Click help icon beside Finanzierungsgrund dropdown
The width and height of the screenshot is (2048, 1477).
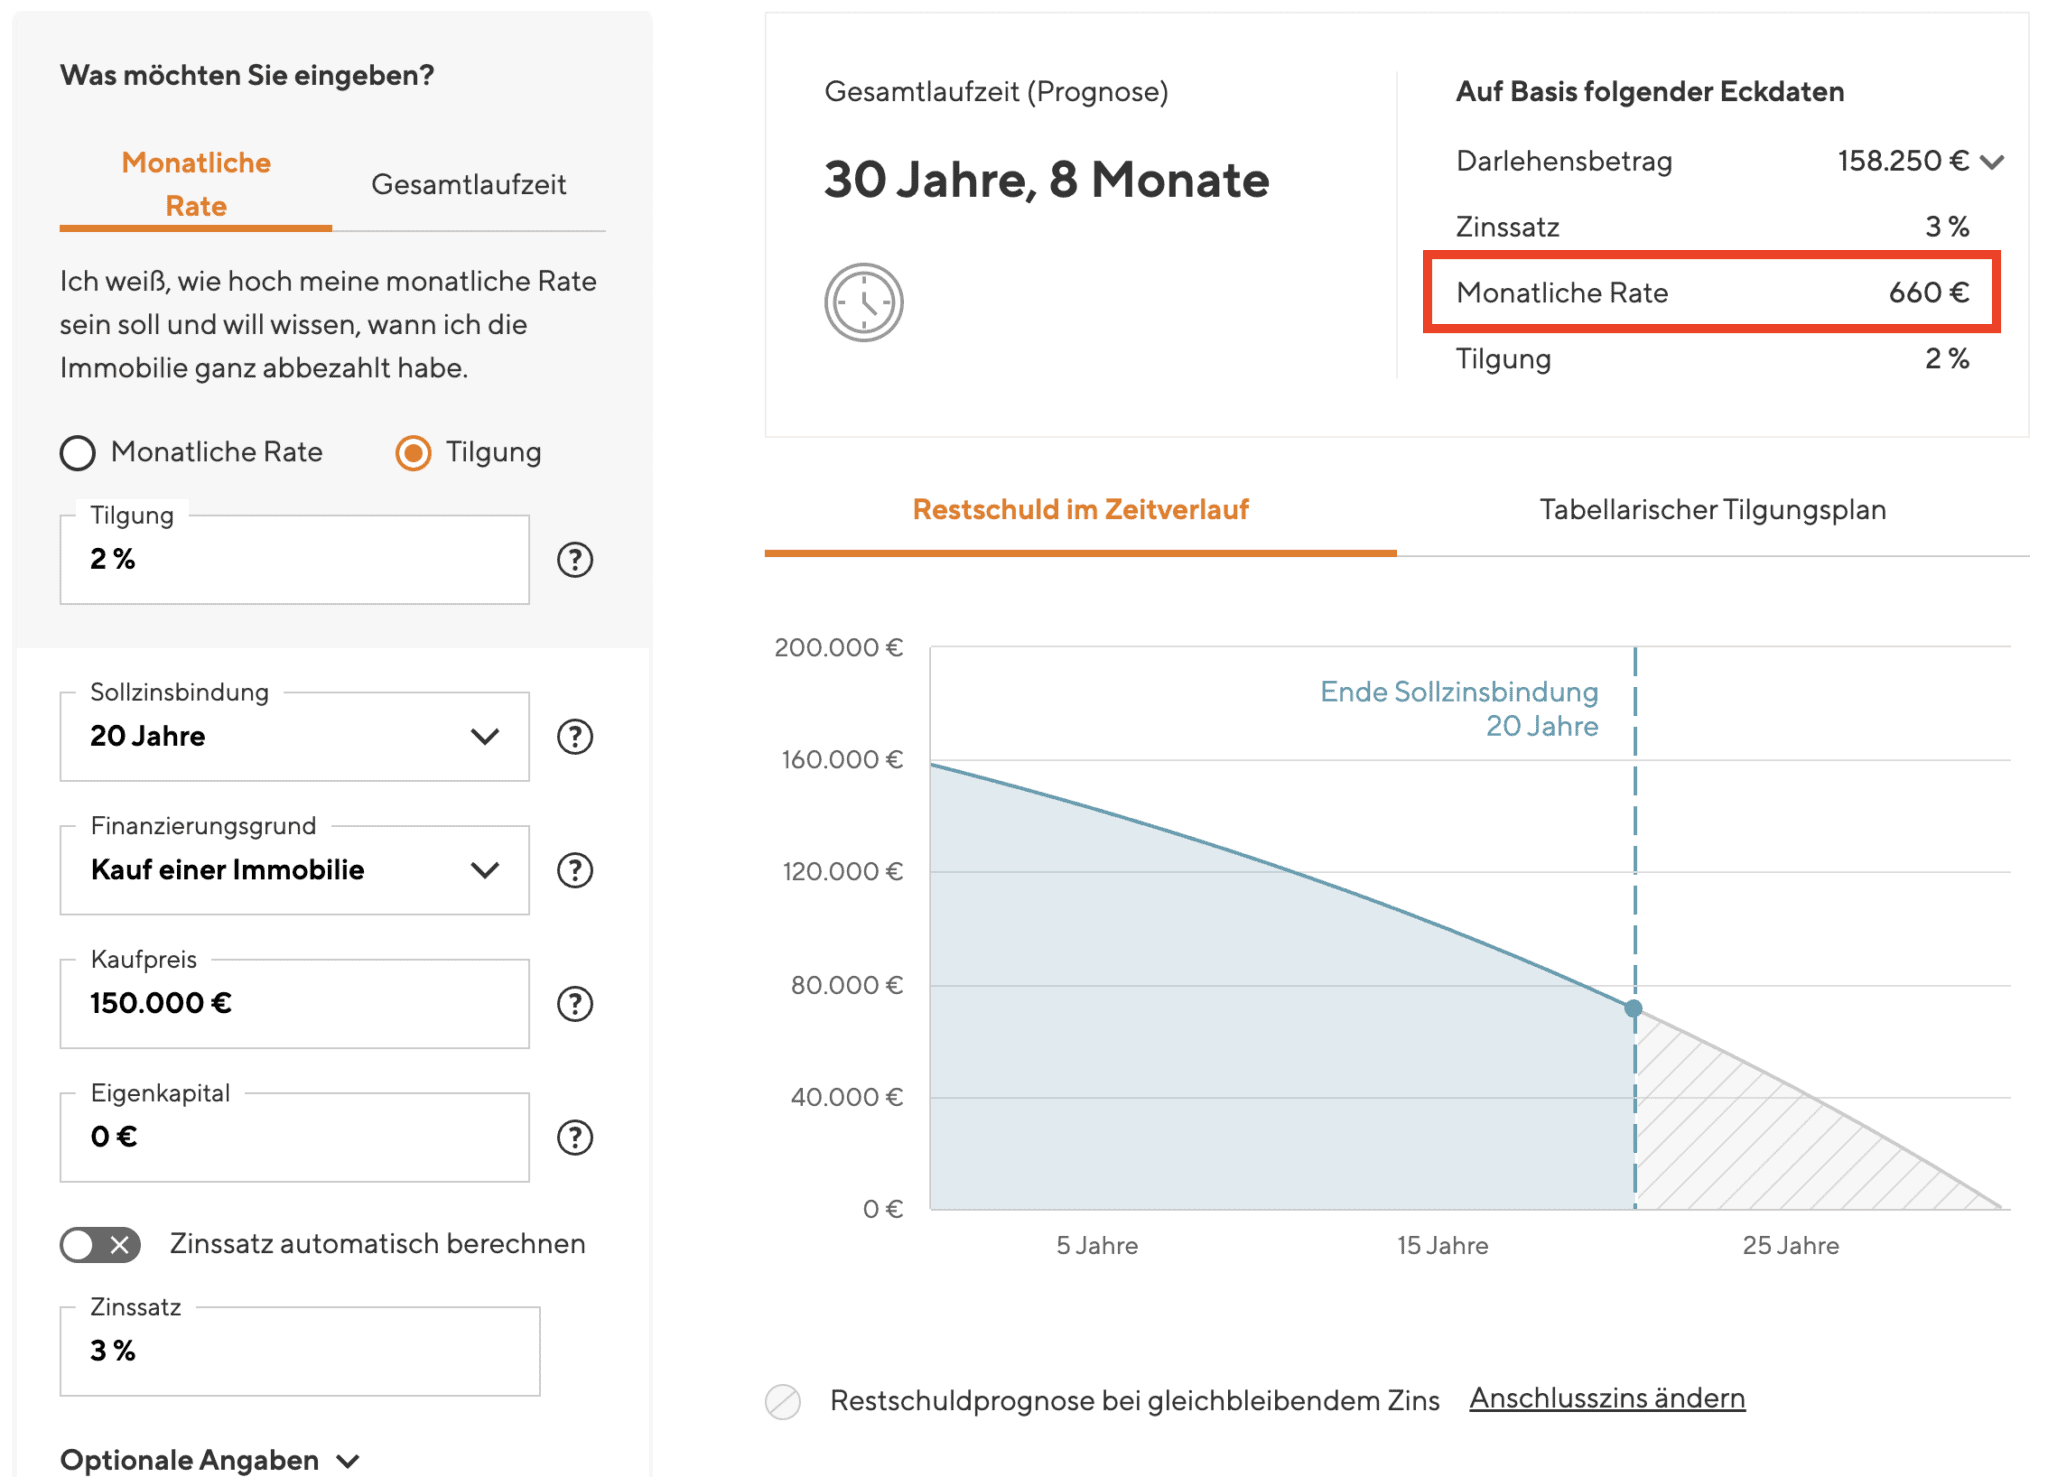tap(575, 870)
